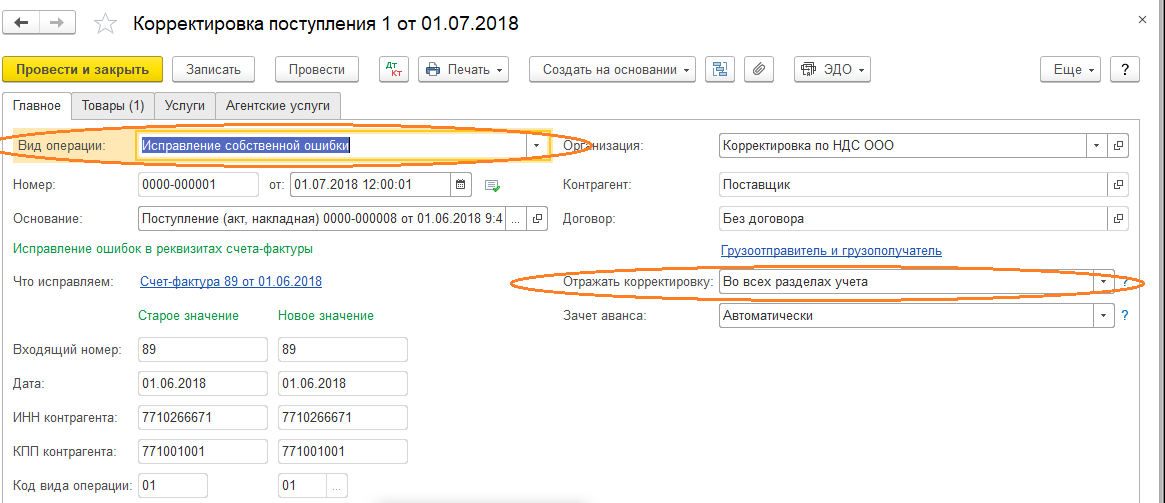Click the Старое значение column heading
This screenshot has width=1165, height=503.
pos(188,316)
